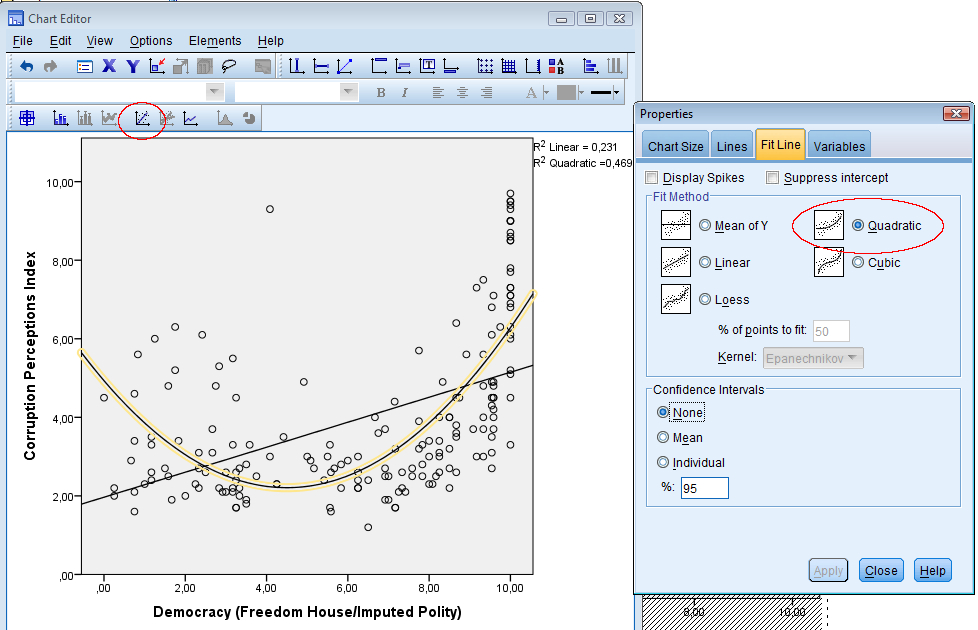The width and height of the screenshot is (978, 630).
Task: Click the Help button in Properties
Action: click(932, 571)
